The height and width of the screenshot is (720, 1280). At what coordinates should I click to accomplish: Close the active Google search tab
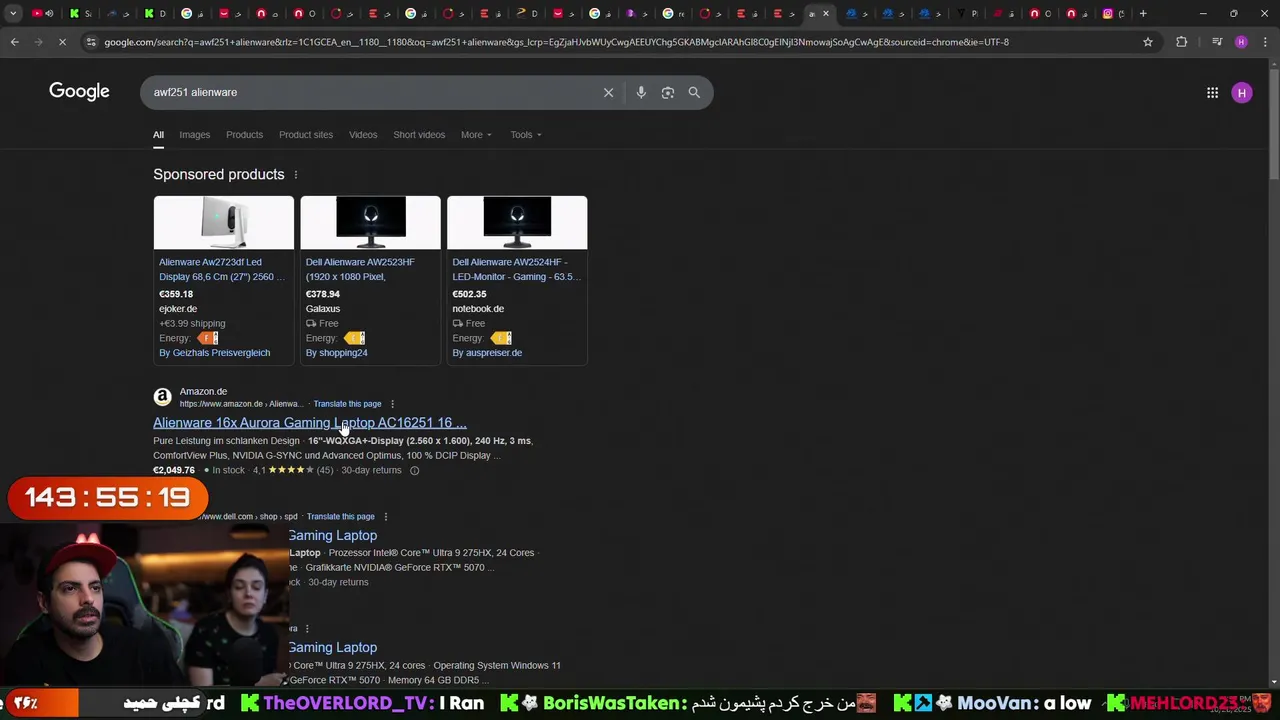click(x=826, y=13)
